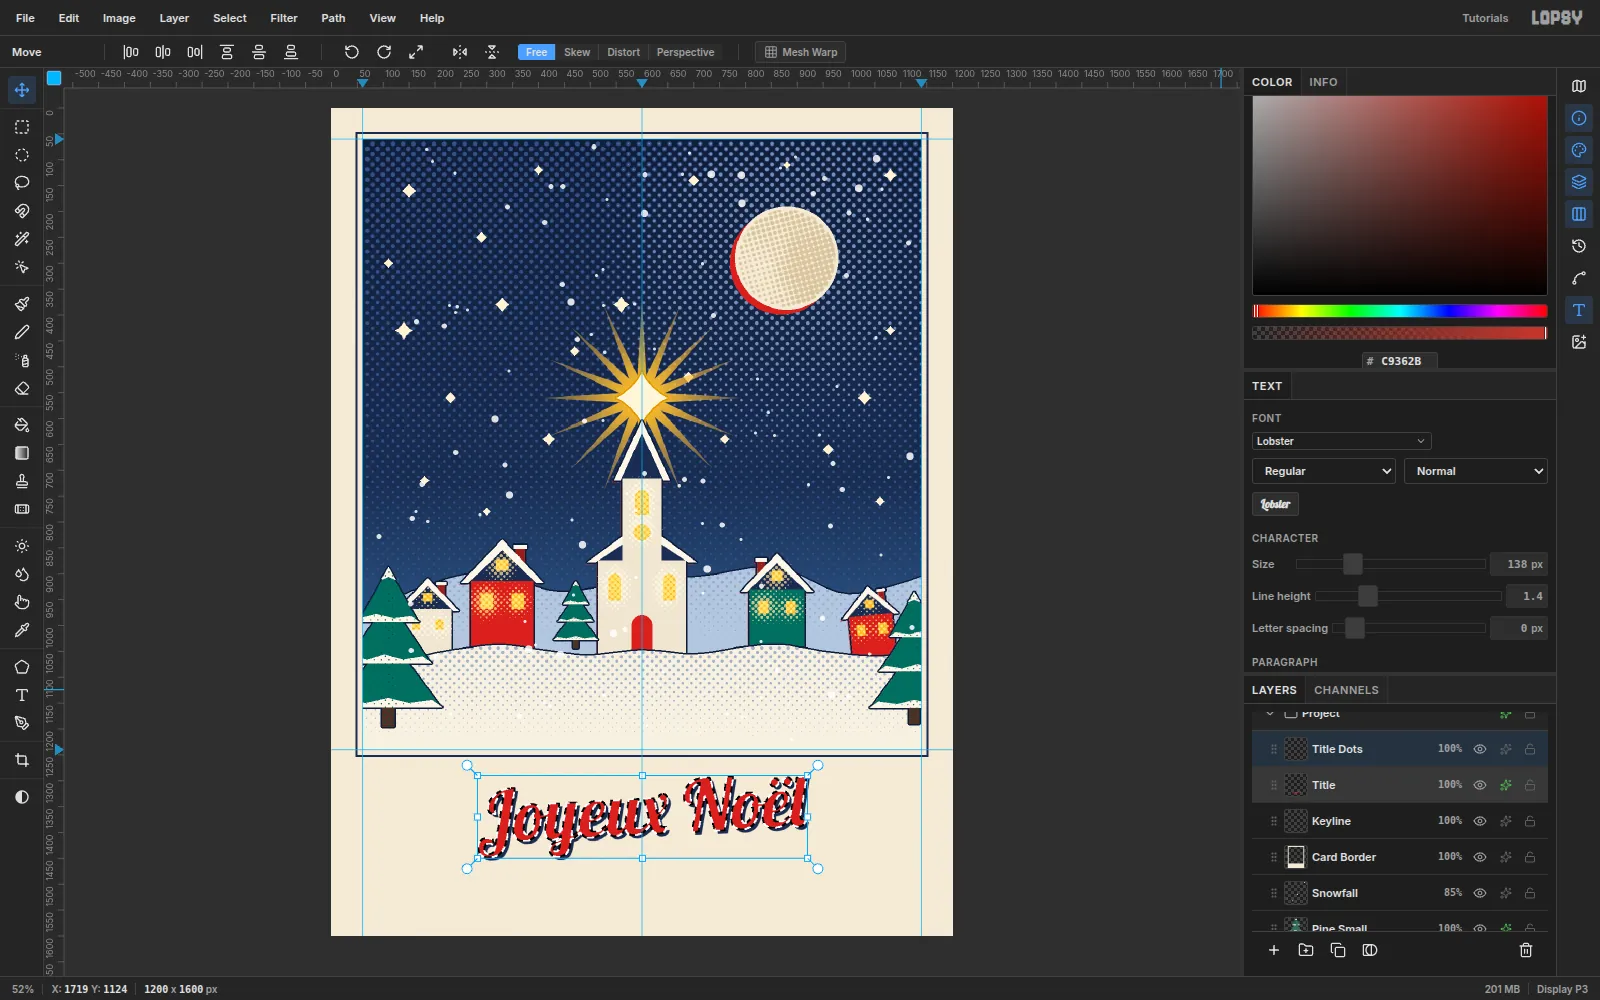Select the Eraser tool
Image resolution: width=1600 pixels, height=1000 pixels.
[22, 388]
